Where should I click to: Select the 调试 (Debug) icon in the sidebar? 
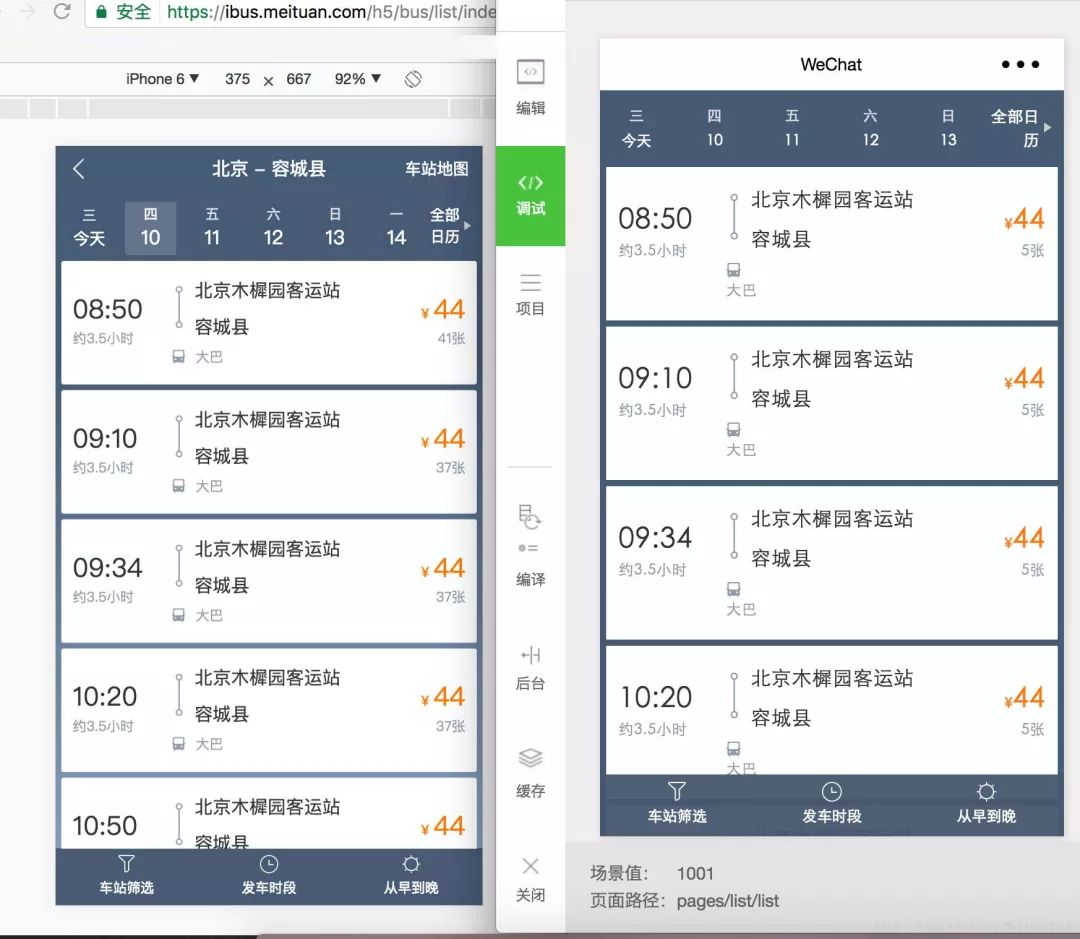click(x=530, y=196)
